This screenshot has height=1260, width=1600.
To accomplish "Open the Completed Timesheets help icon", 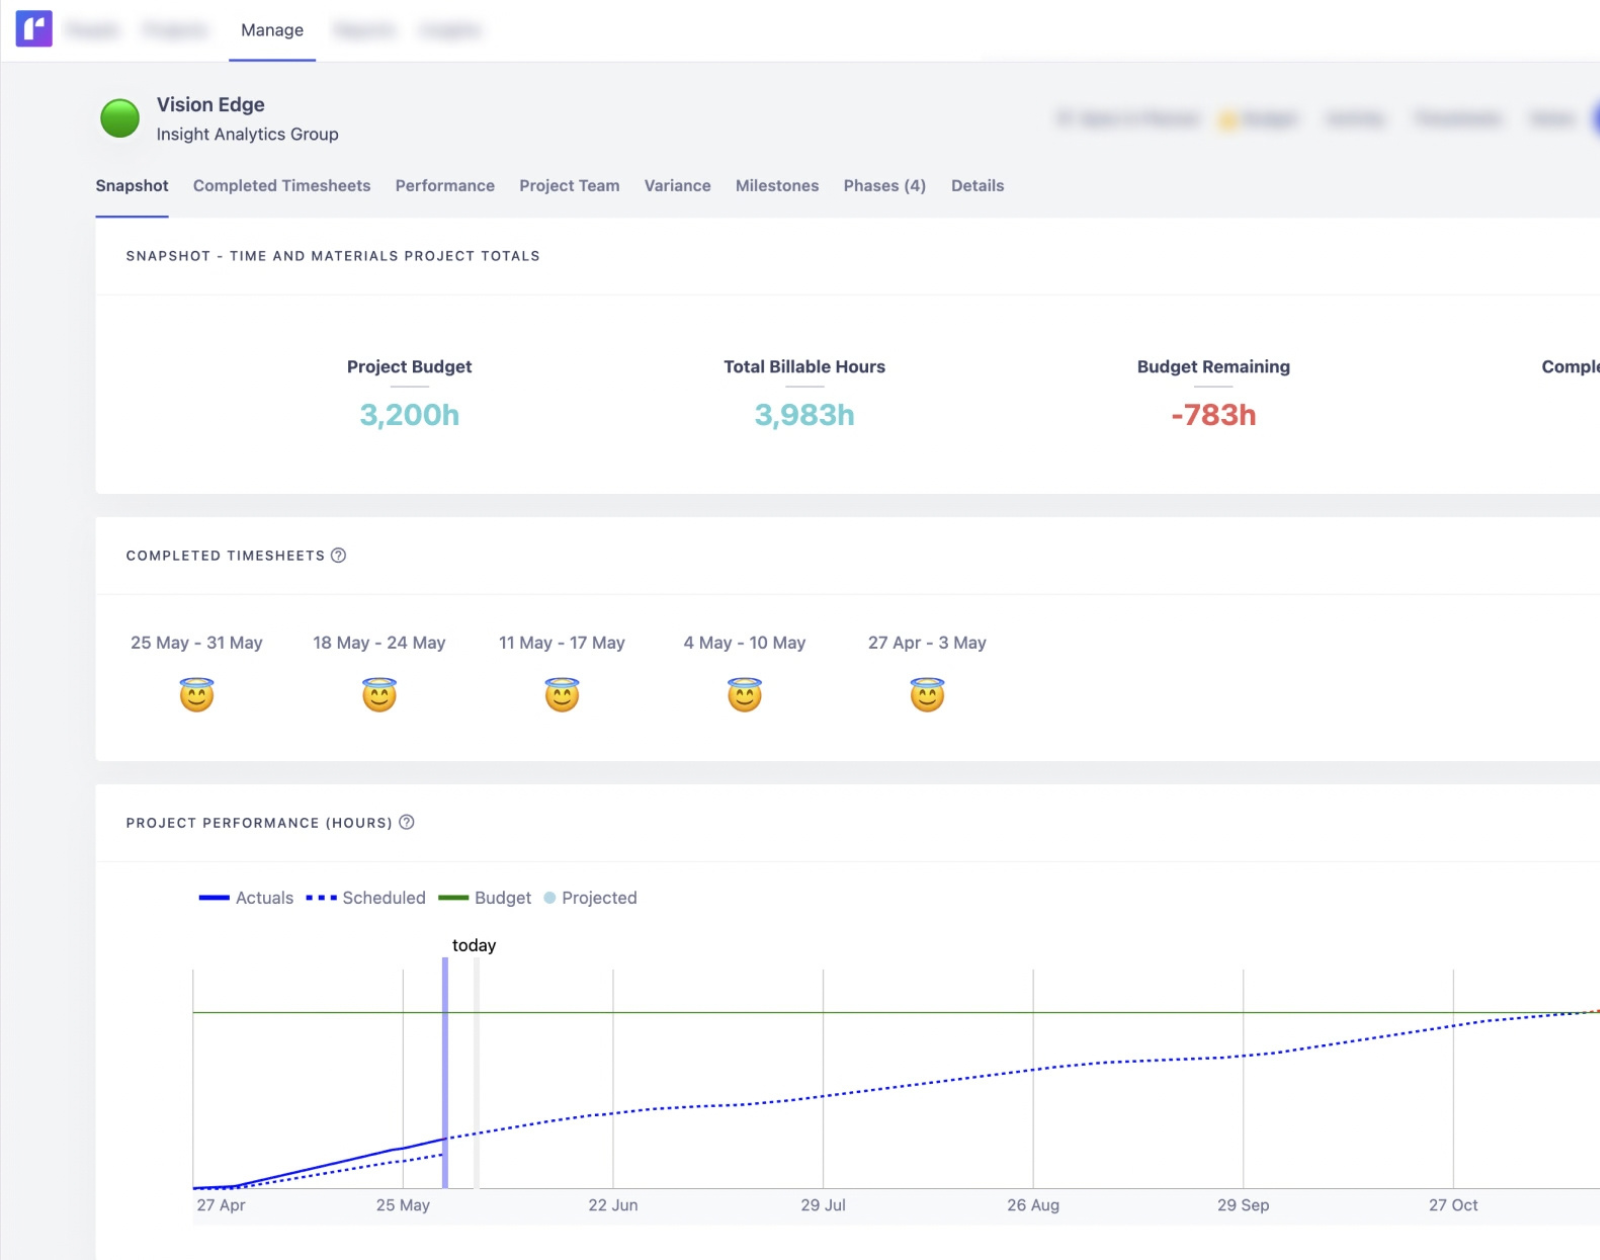I will (x=338, y=555).
